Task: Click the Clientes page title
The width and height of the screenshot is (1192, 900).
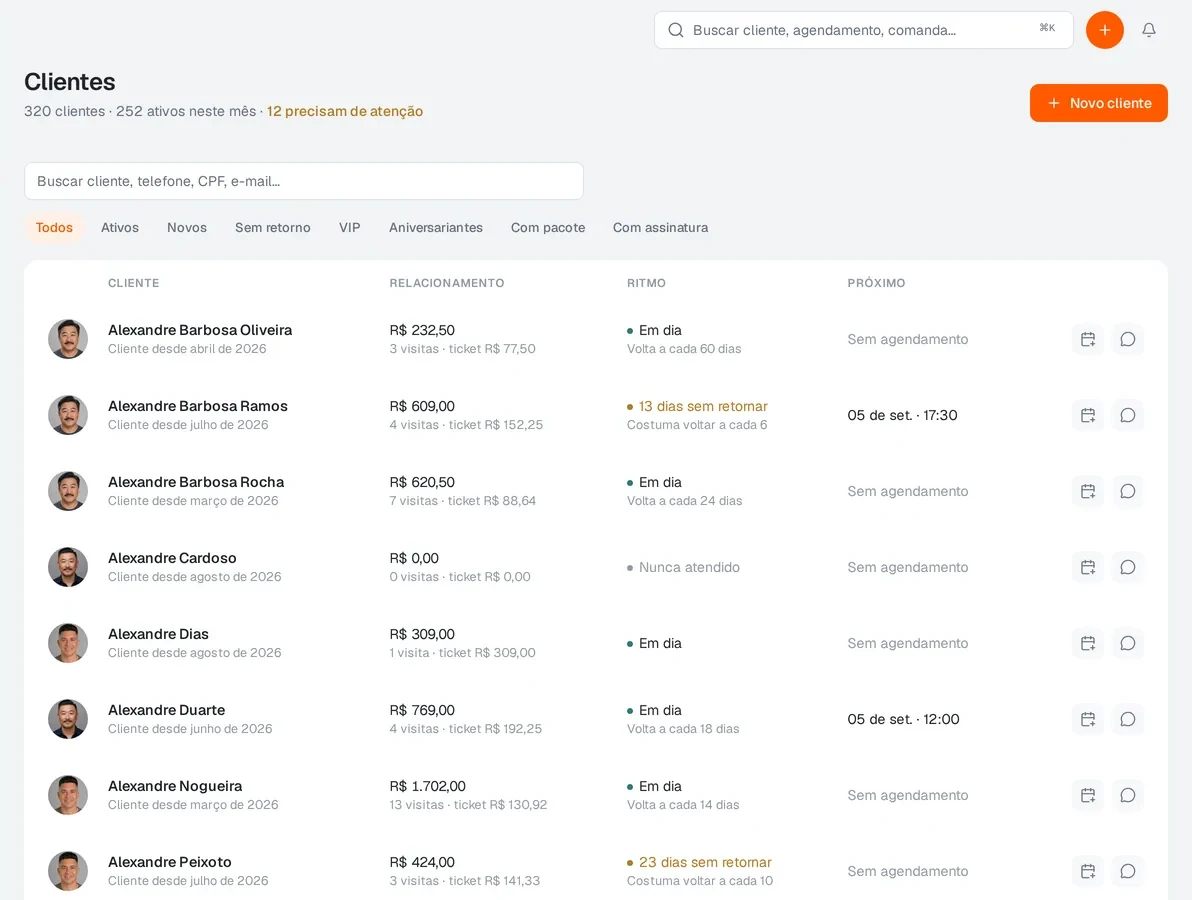Action: [x=70, y=81]
